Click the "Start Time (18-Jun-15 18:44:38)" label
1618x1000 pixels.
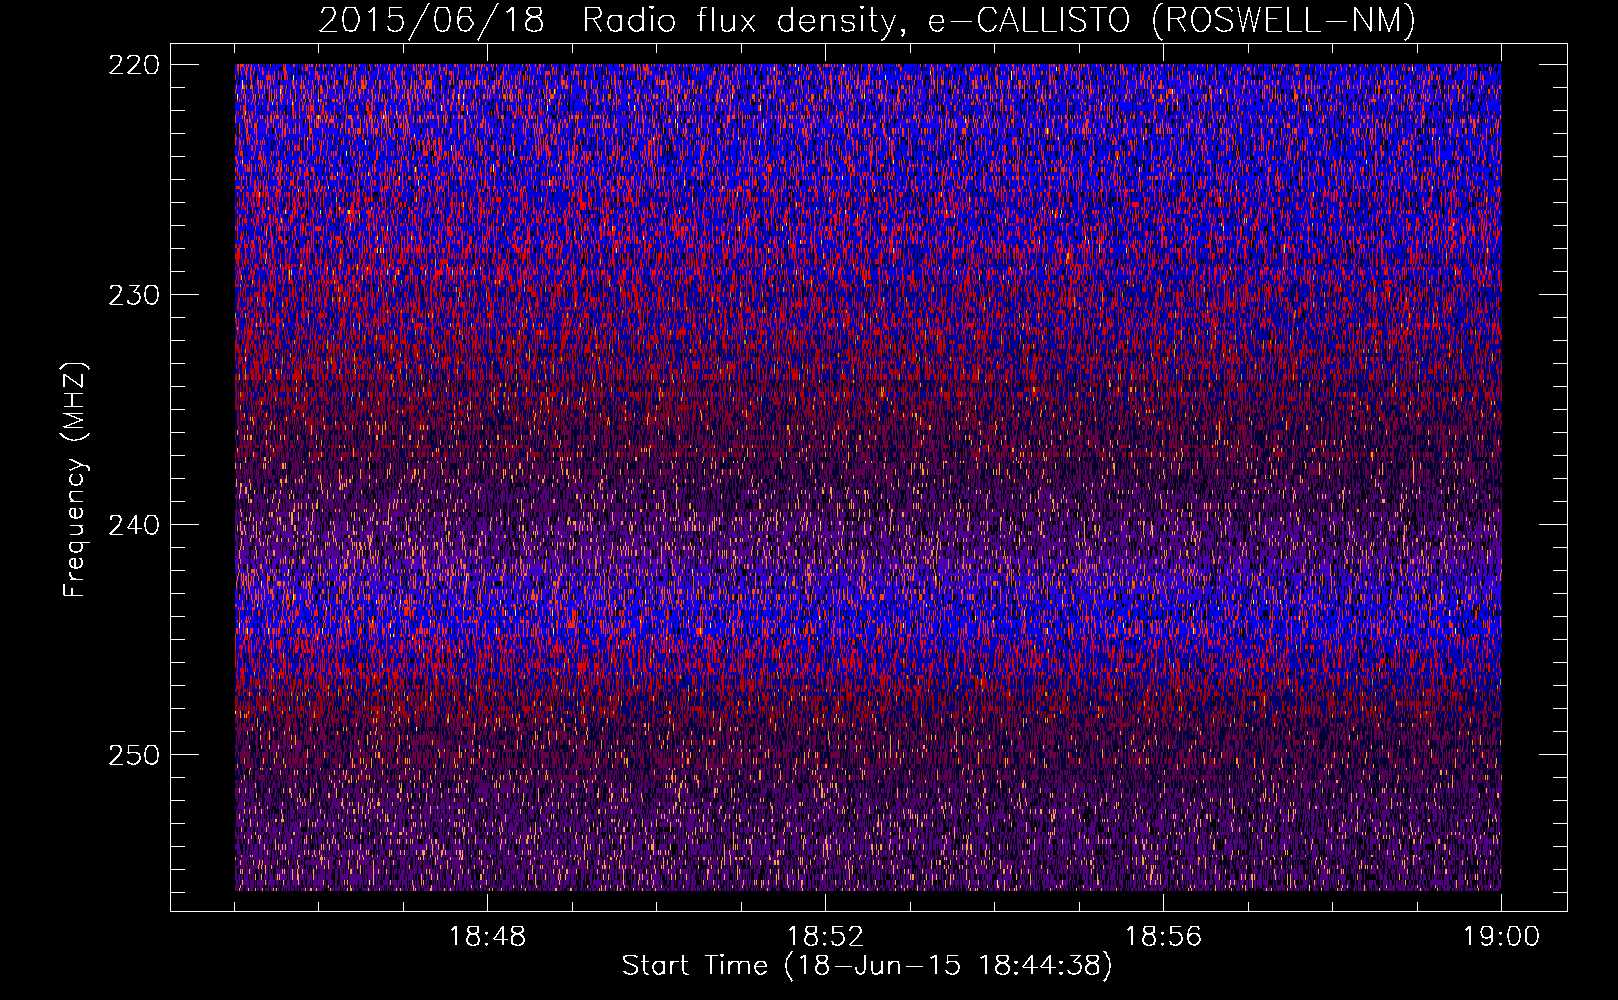coord(867,966)
